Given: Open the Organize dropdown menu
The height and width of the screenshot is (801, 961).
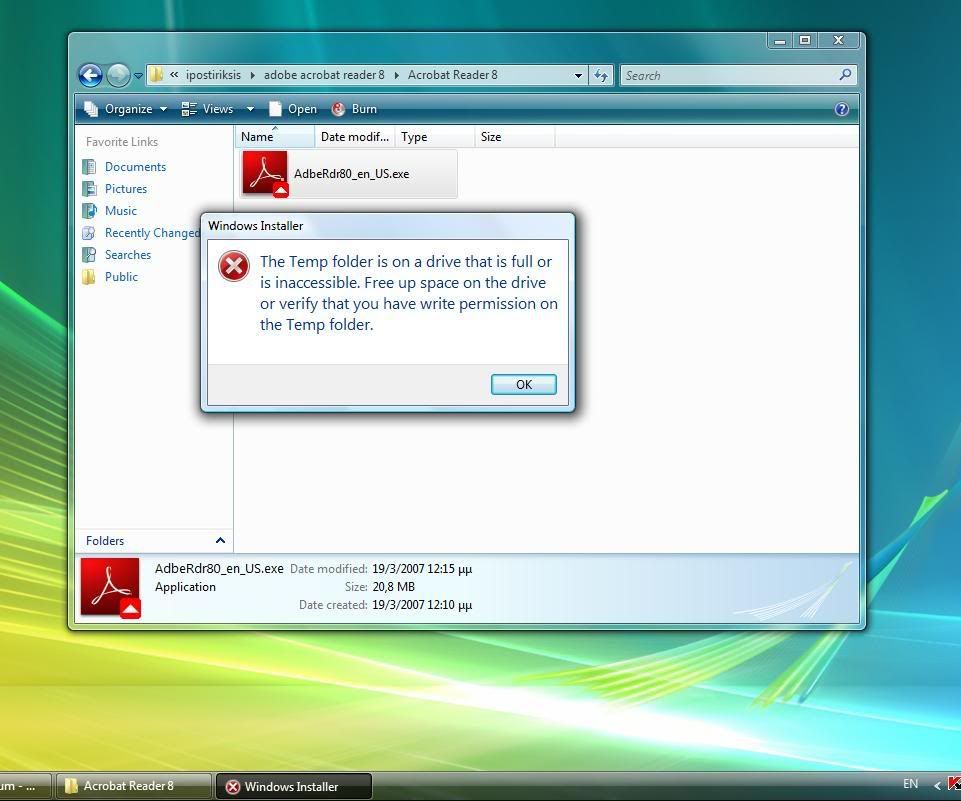Looking at the screenshot, I should coord(126,109).
